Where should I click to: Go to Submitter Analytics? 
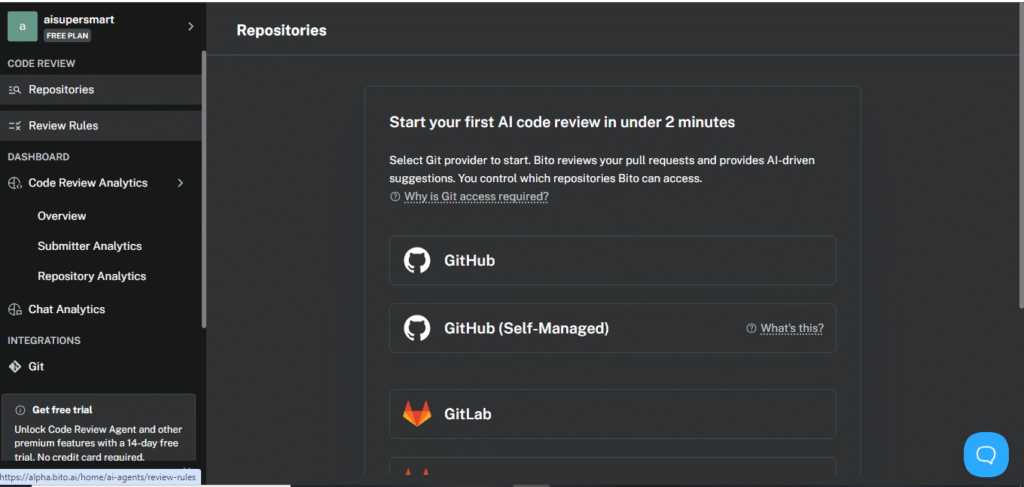[89, 246]
